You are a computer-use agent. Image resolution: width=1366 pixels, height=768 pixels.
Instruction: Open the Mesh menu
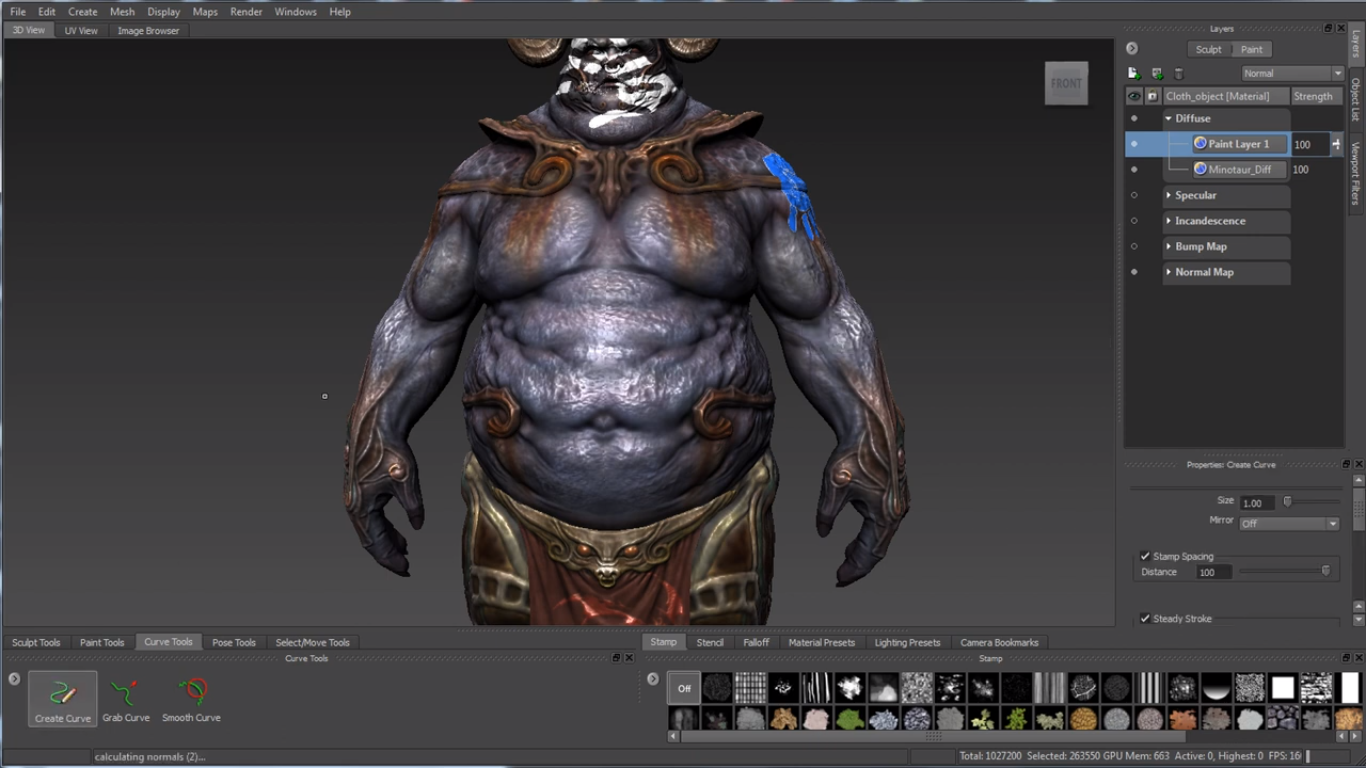[x=122, y=12]
